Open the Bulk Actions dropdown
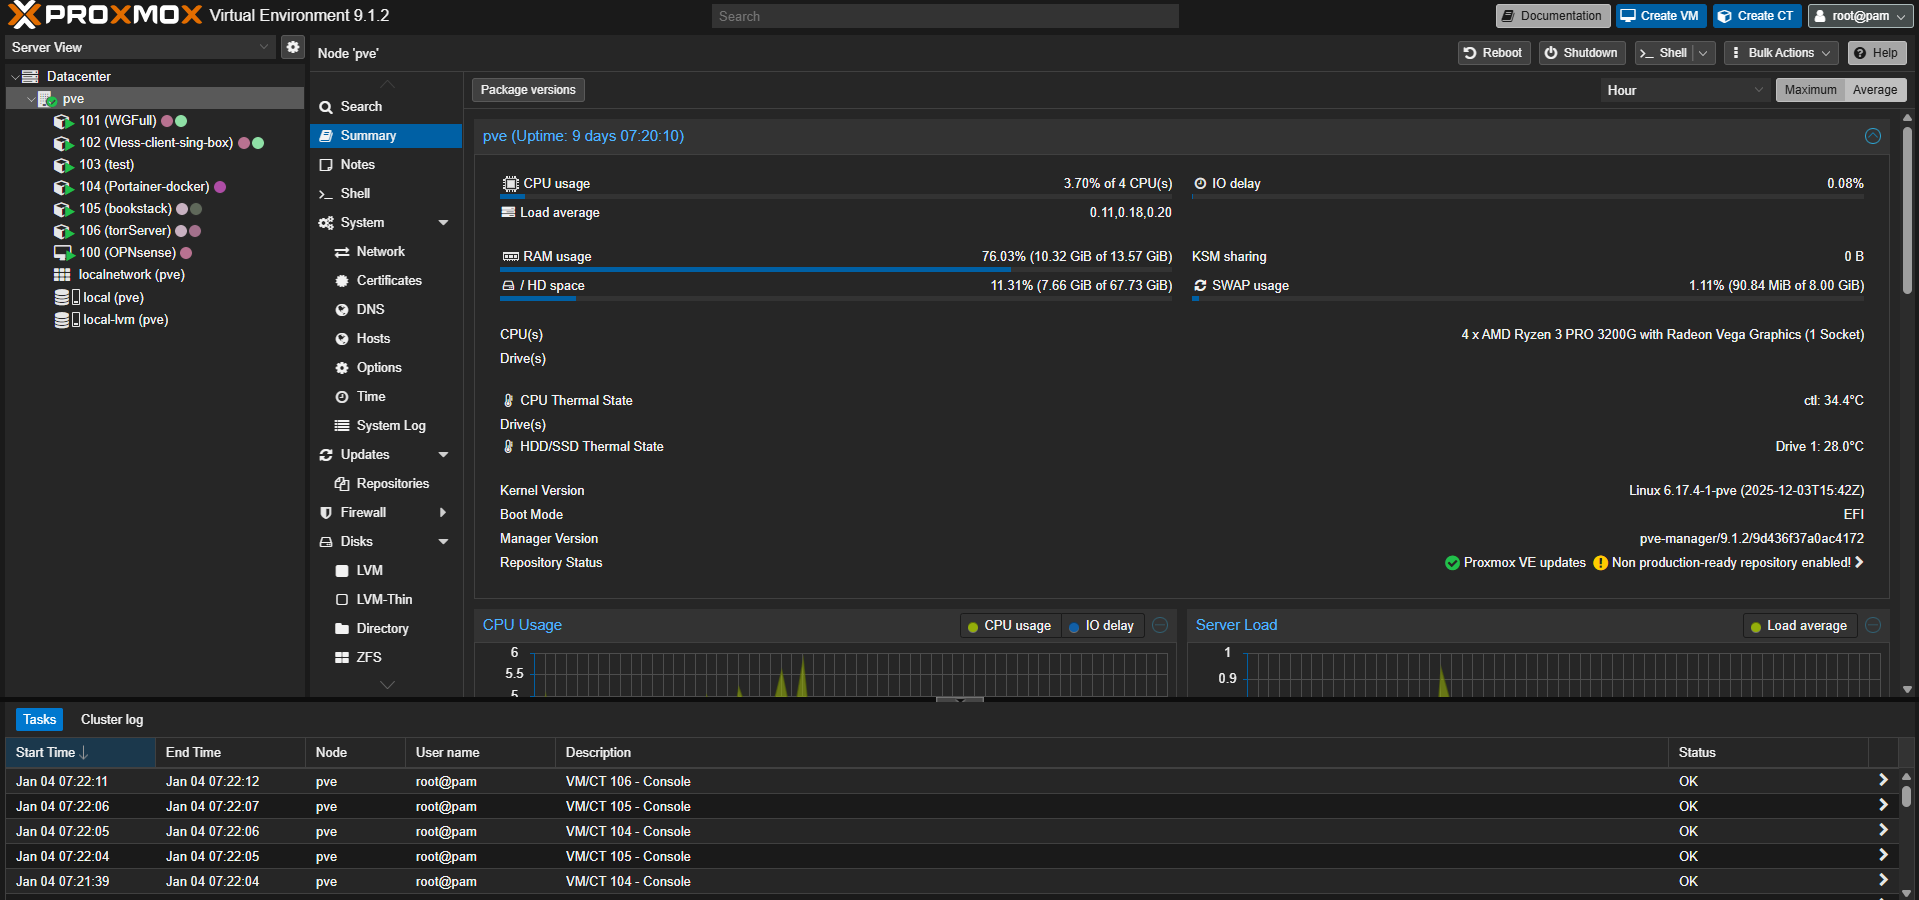This screenshot has width=1919, height=900. tap(1781, 53)
